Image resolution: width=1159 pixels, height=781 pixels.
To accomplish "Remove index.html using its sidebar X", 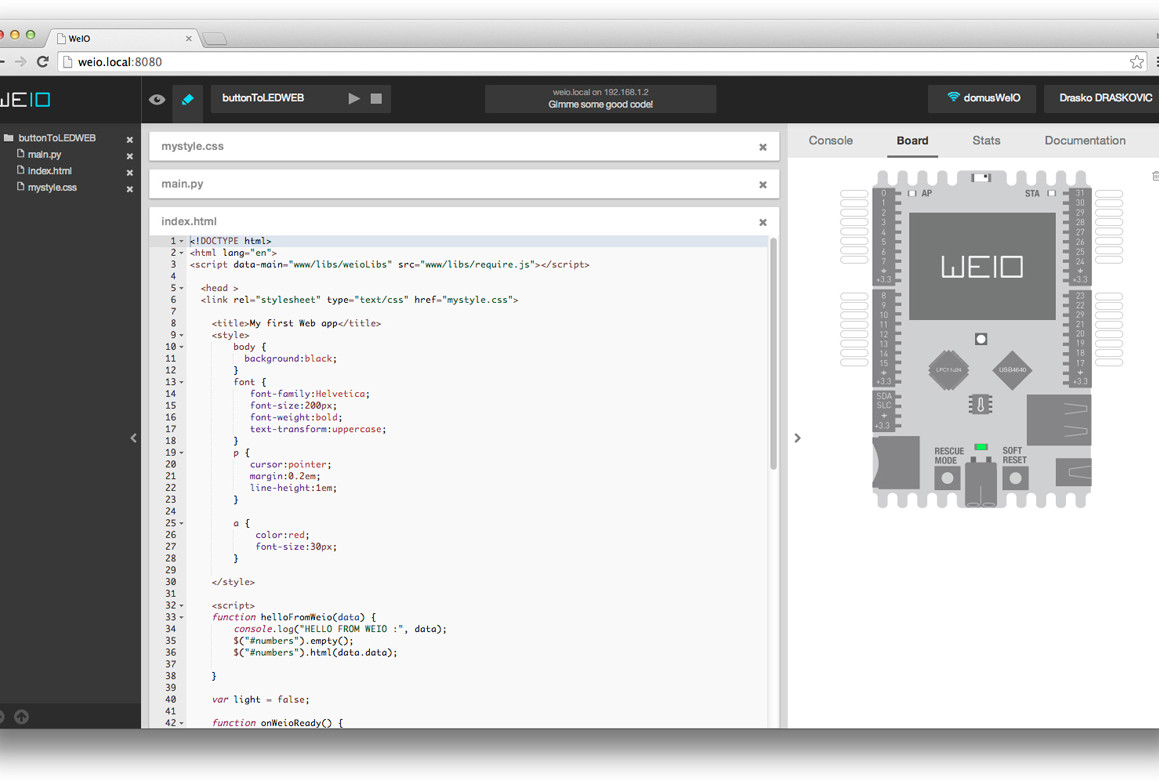I will 129,172.
